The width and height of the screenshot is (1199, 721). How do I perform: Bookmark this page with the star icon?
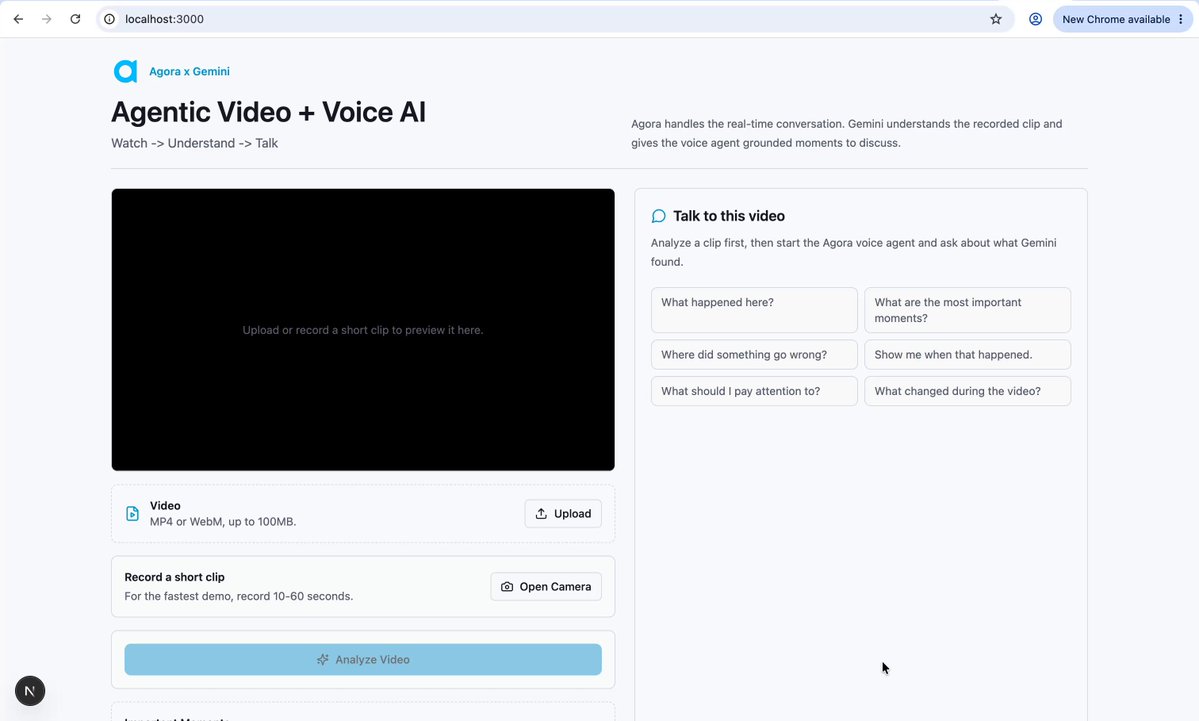[996, 19]
